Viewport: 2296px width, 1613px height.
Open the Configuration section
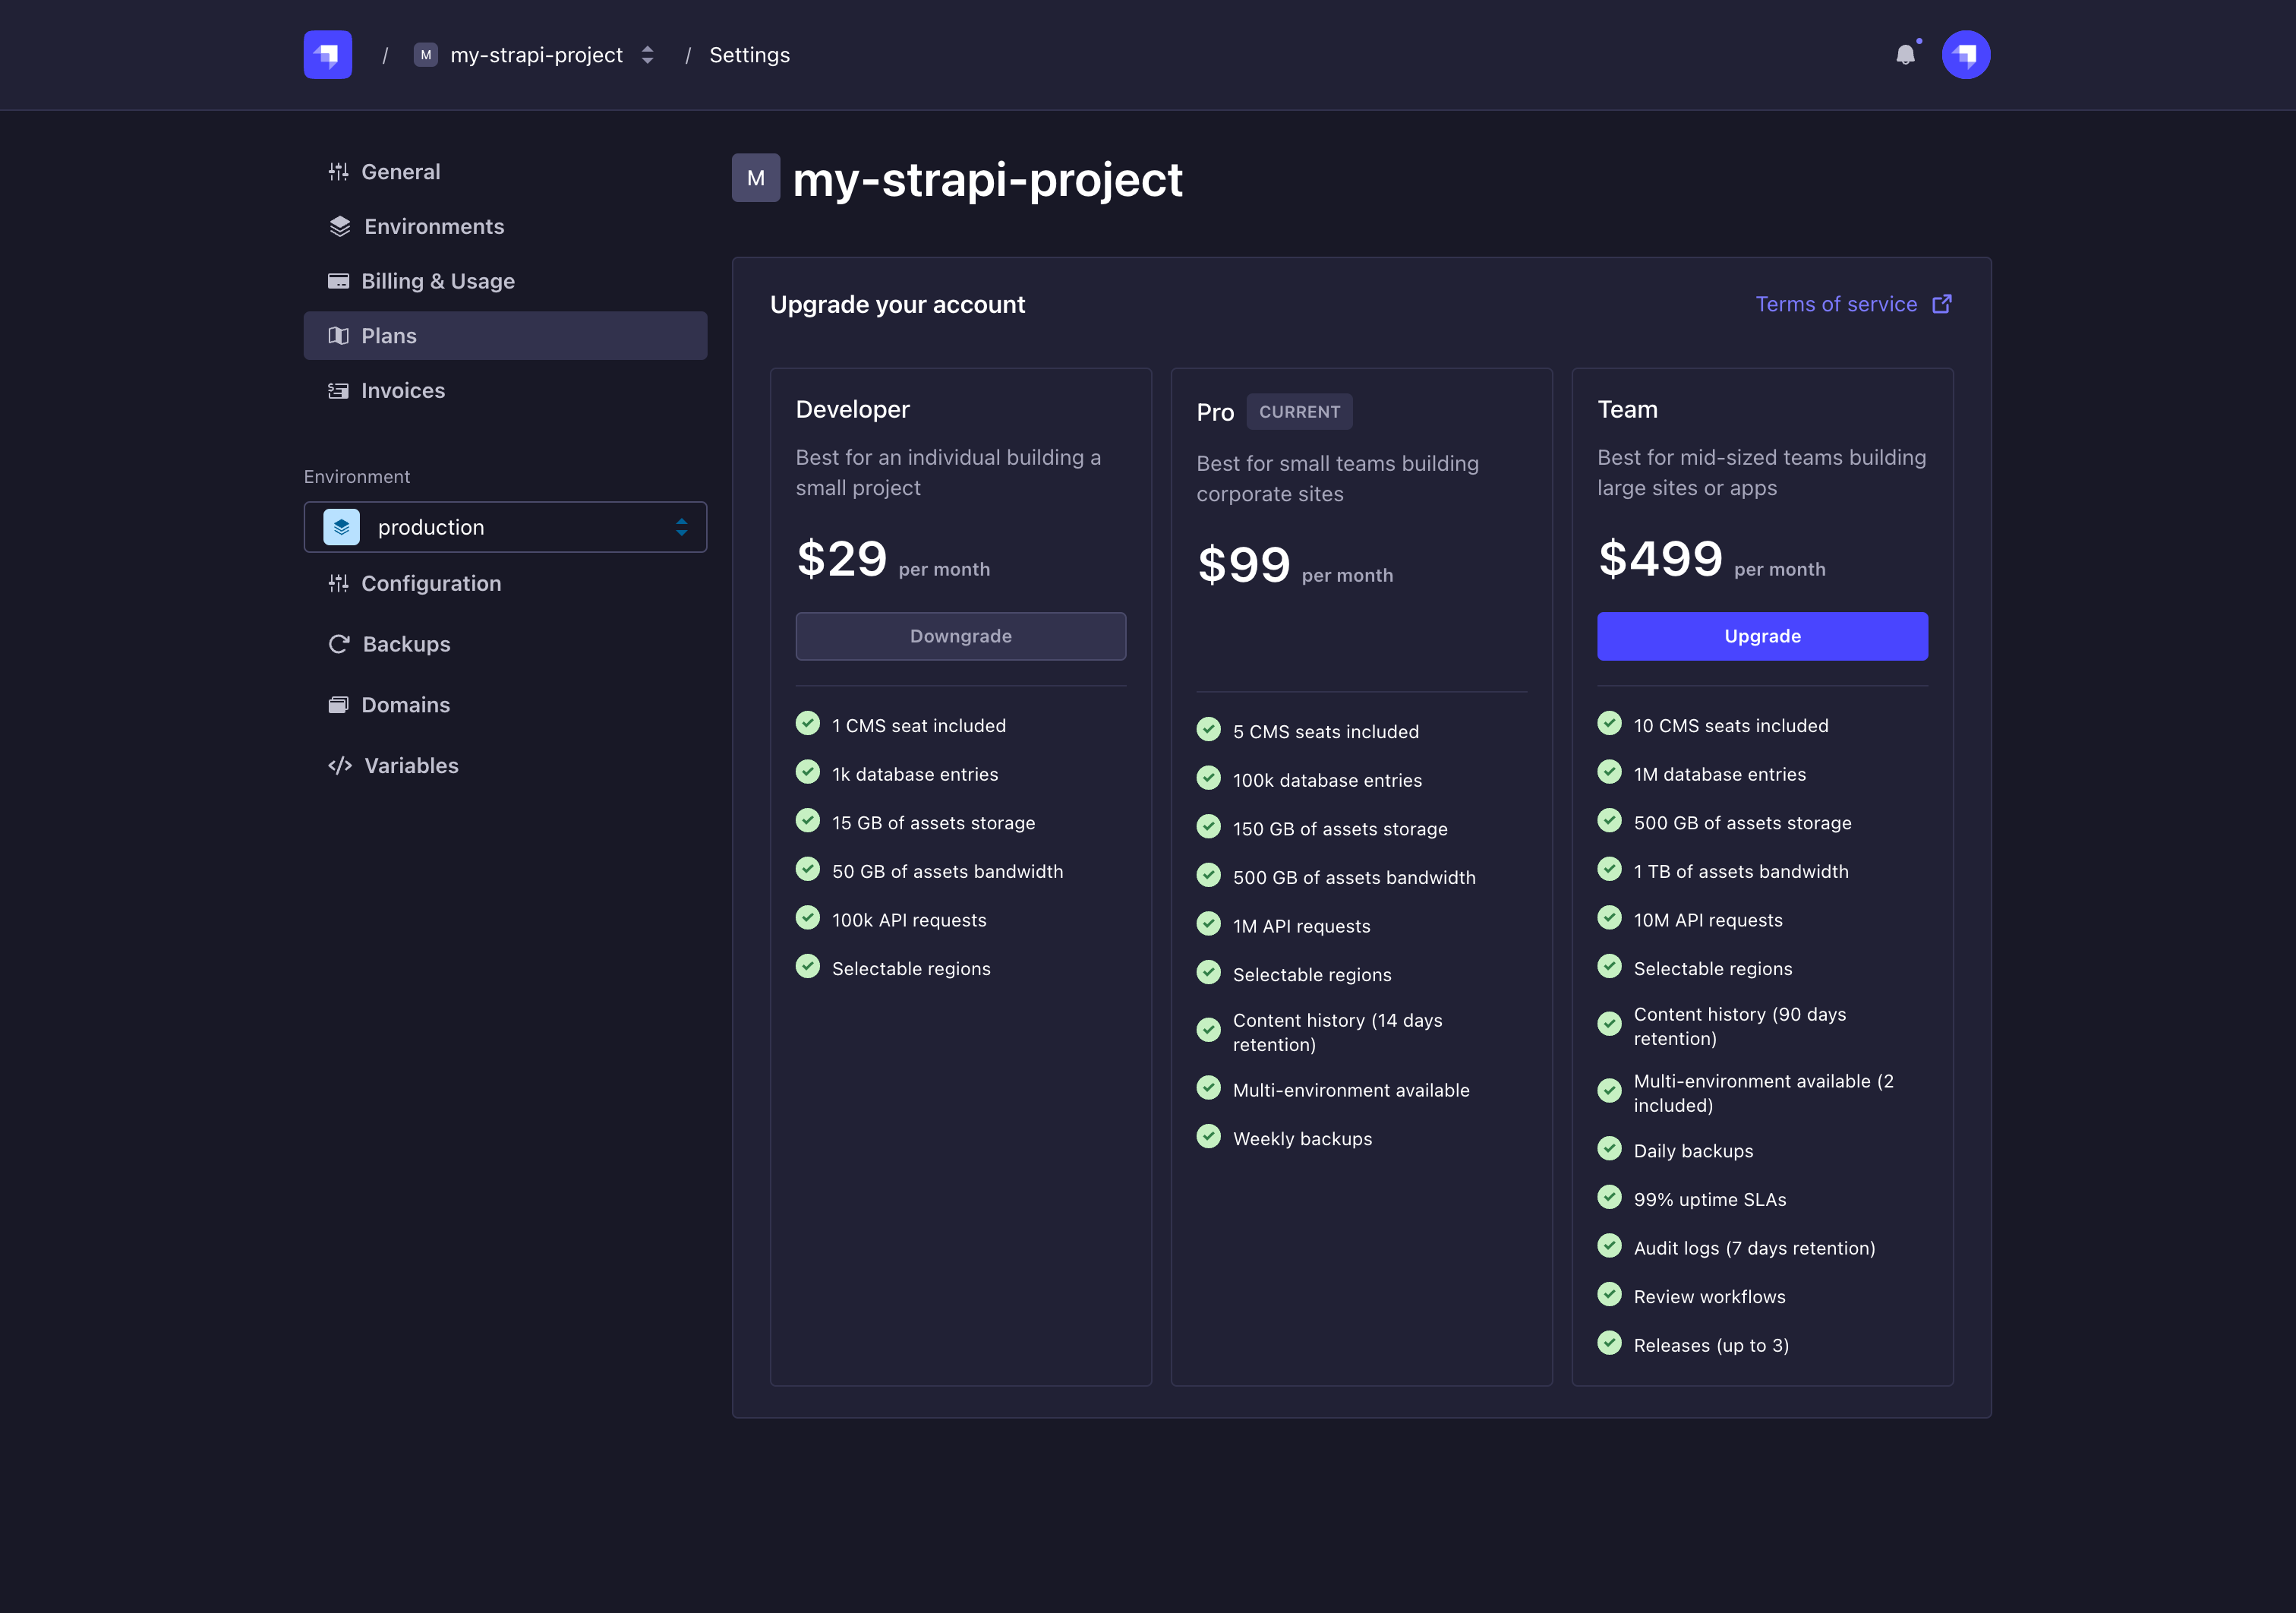point(431,583)
